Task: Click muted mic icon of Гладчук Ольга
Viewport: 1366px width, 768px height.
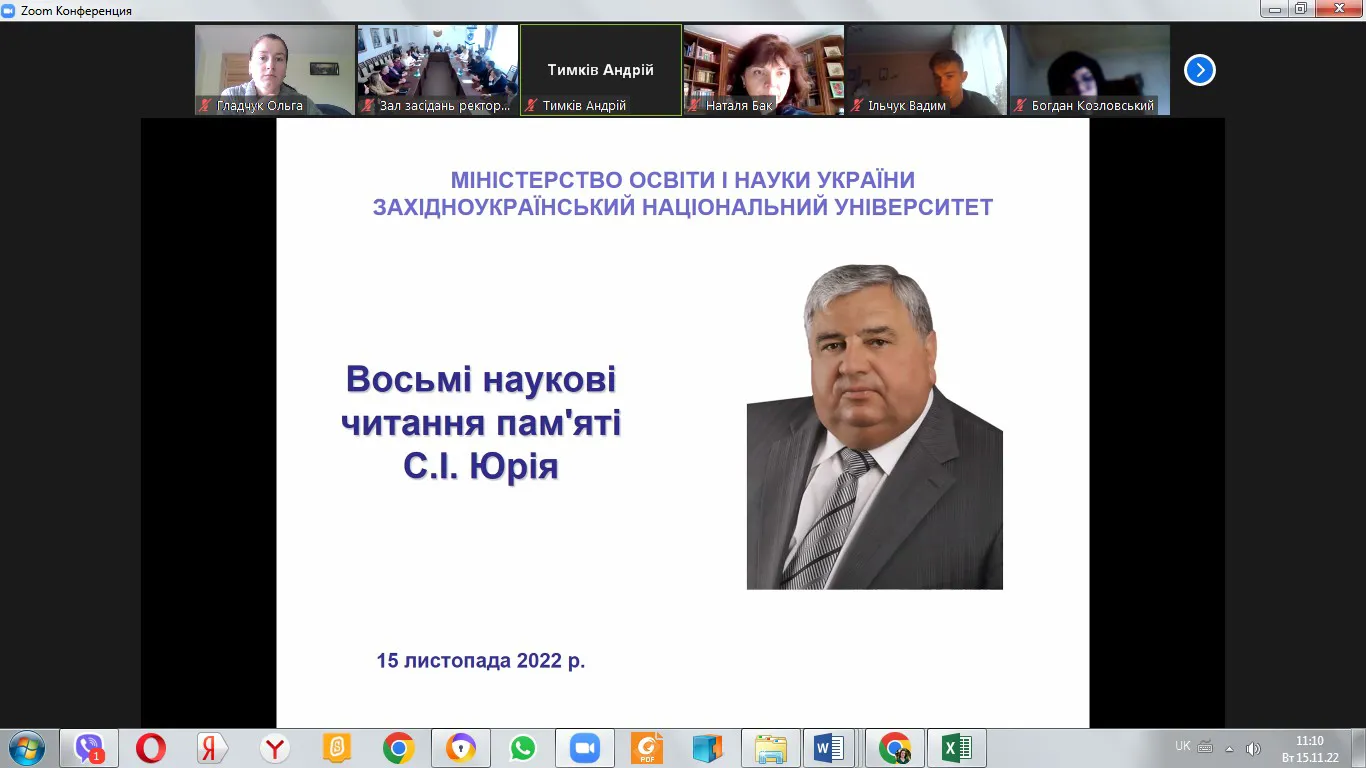Action: [205, 105]
